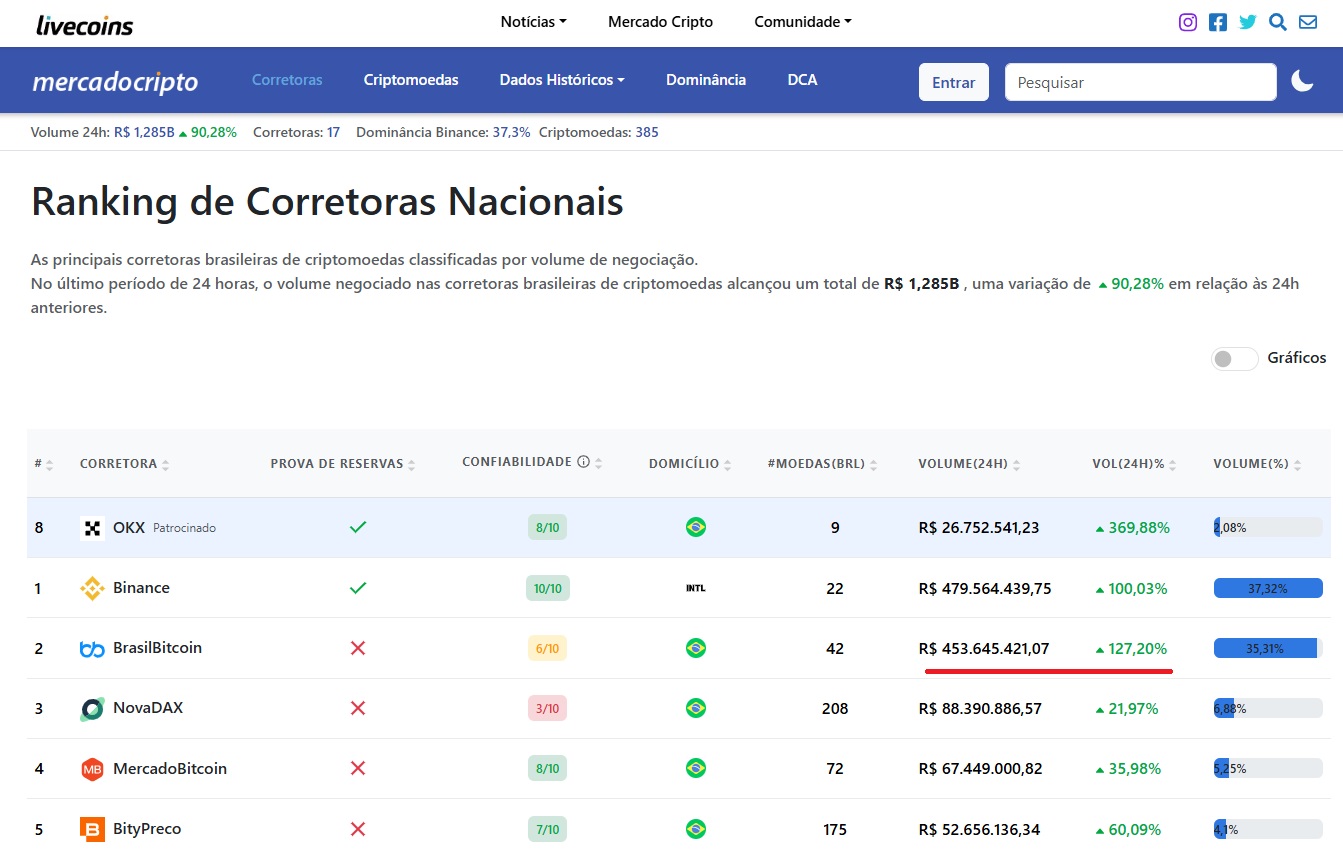Screen dimensions: 1343x858
Task: Click the NovaDAX 6,88% volume bar
Action: 1268,708
